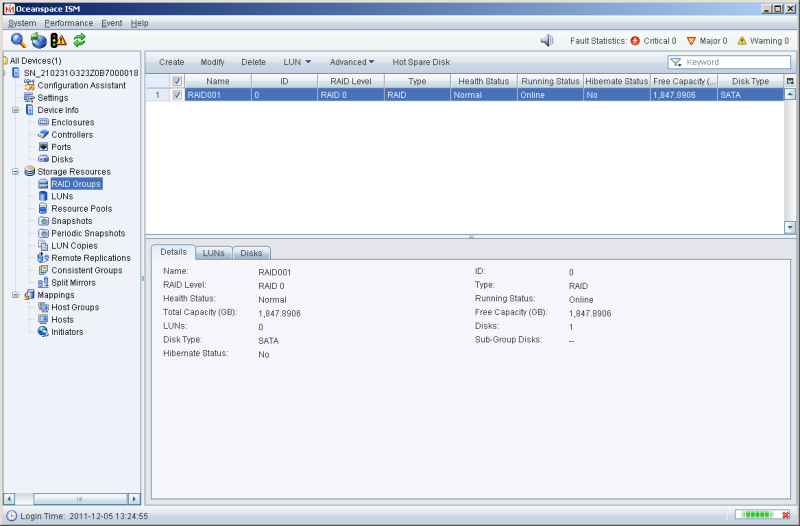Click the All Devices(1) root node
Screen dimensions: 800x526
pyautogui.click(x=35, y=61)
